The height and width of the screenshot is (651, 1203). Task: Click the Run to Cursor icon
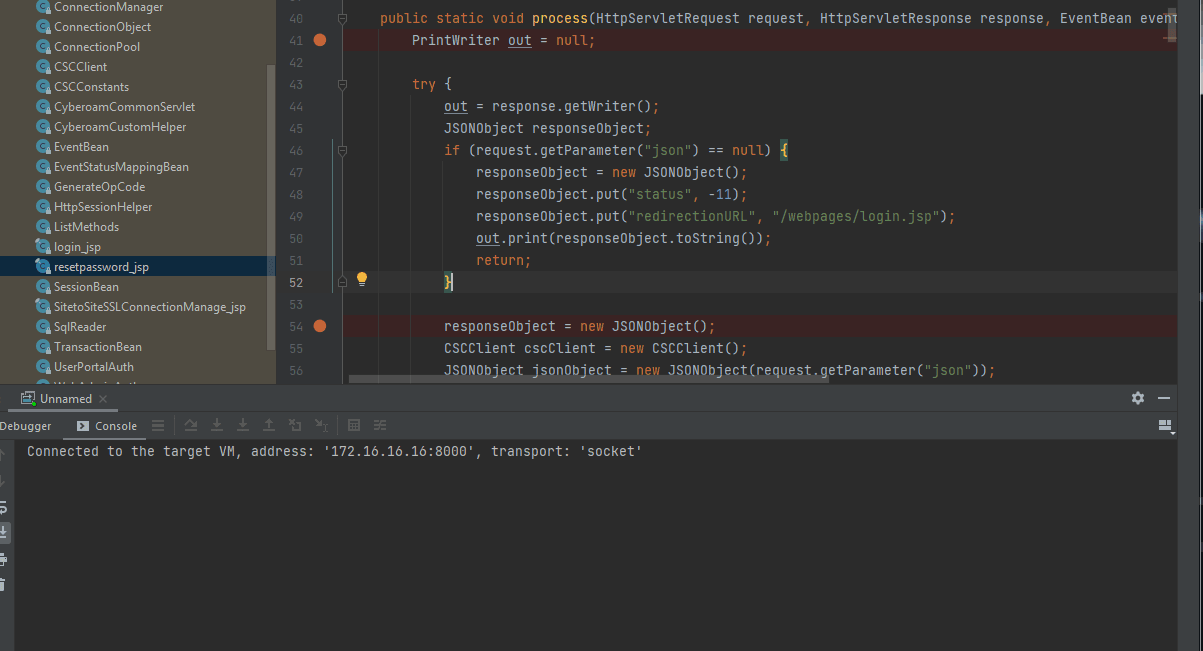(x=320, y=425)
